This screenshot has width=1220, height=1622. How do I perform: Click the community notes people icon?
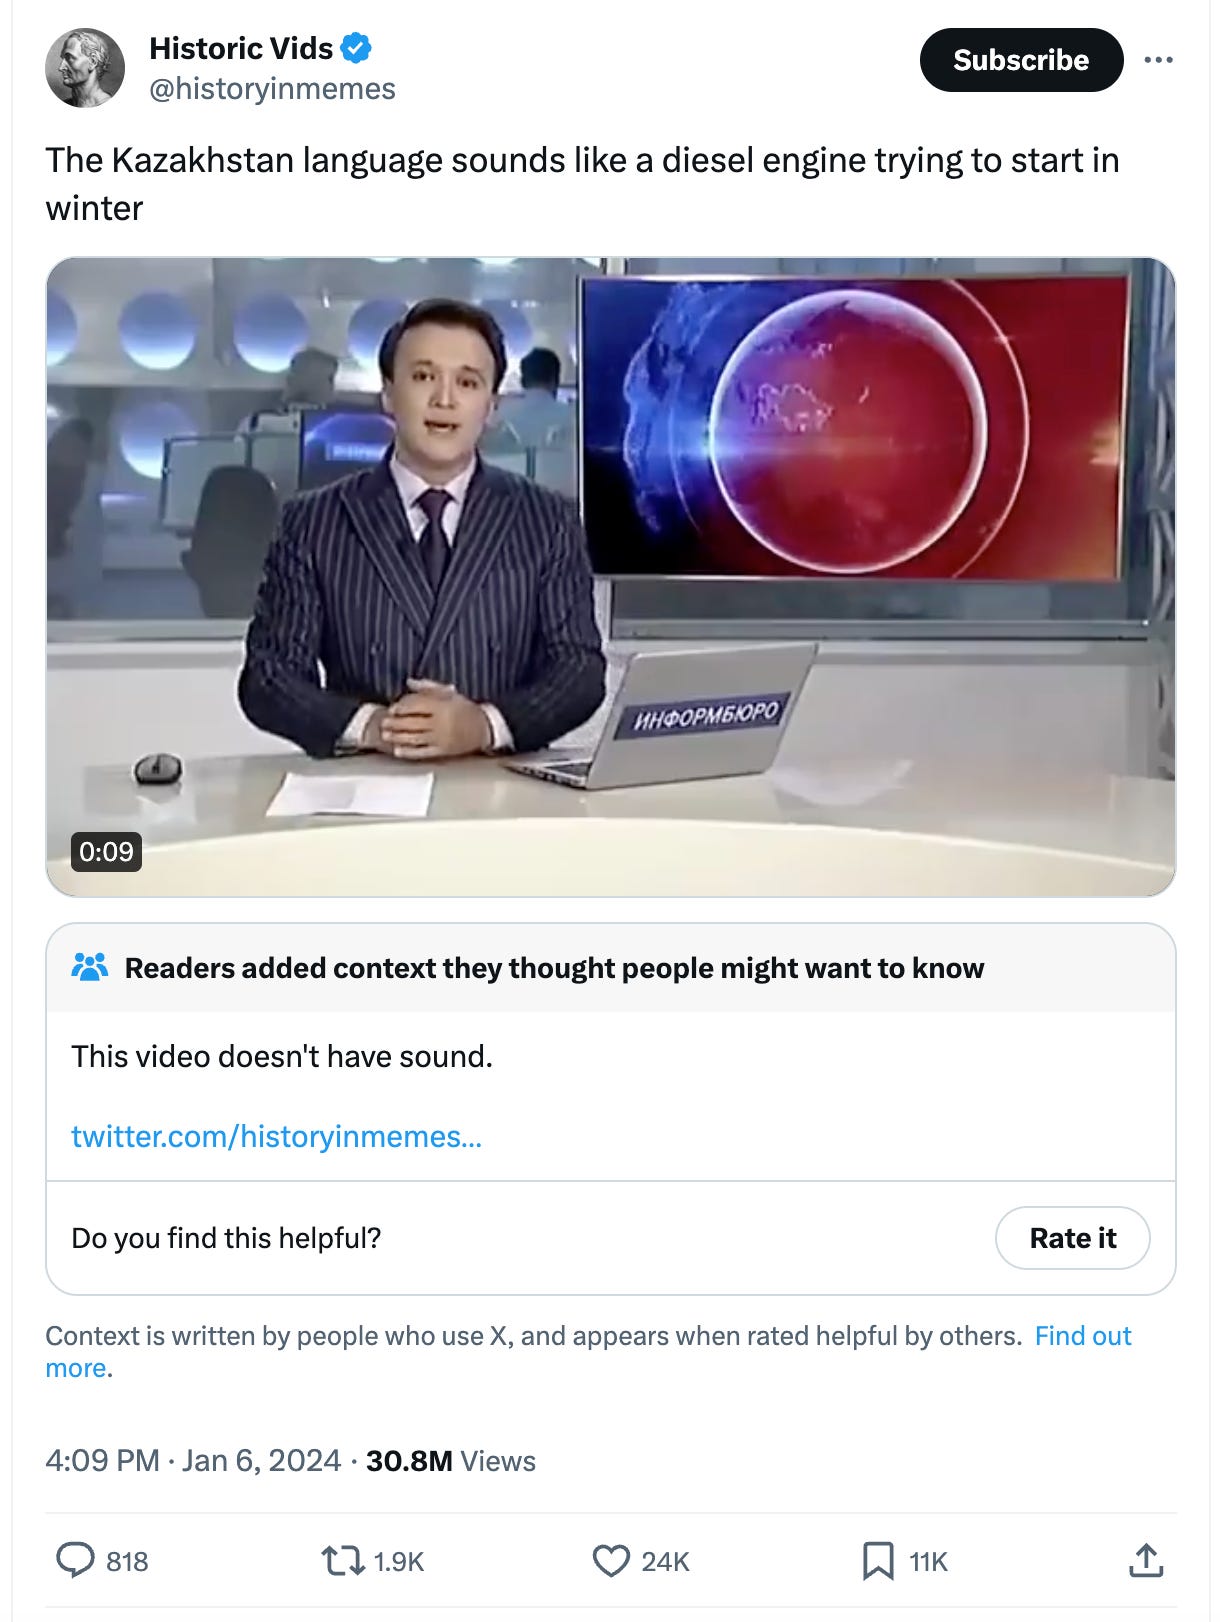click(90, 967)
